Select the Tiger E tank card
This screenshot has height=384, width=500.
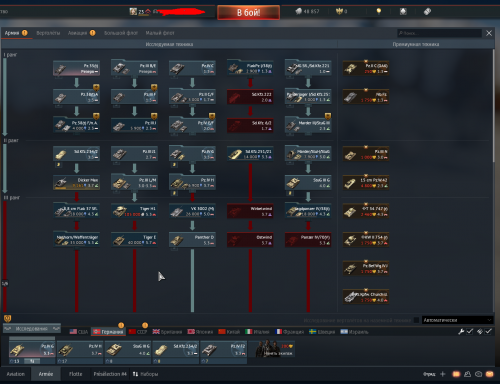[x=134, y=240]
